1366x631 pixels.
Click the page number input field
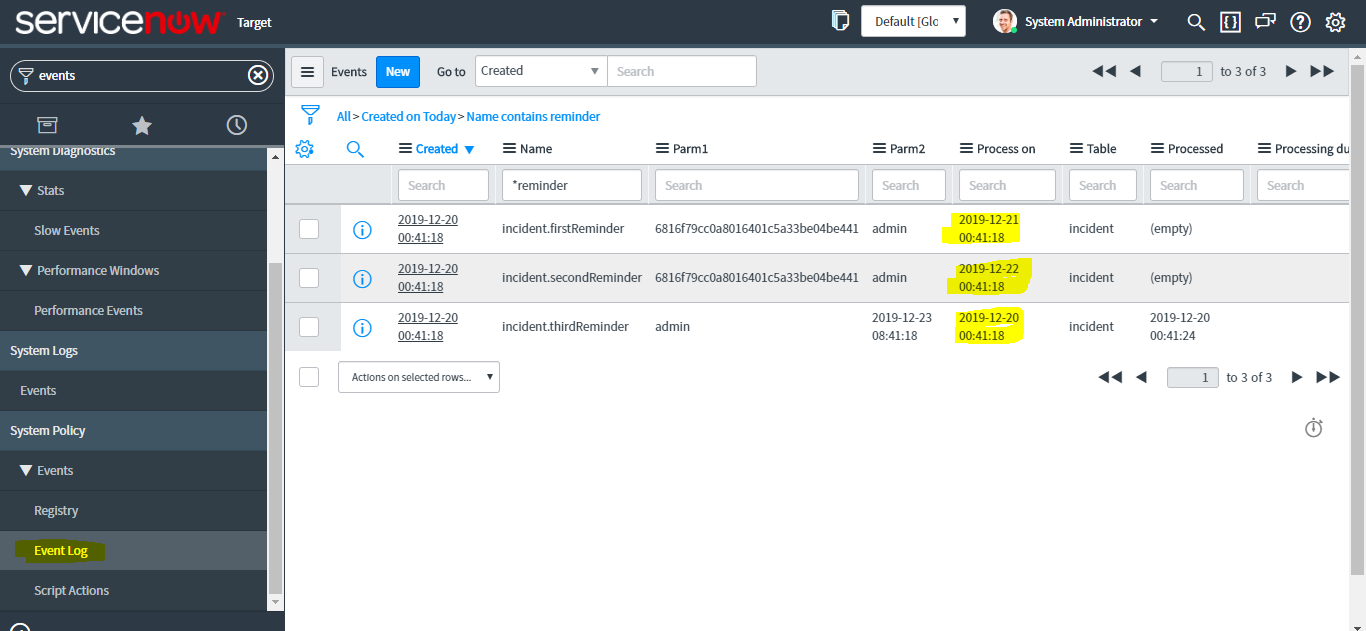(x=1186, y=71)
